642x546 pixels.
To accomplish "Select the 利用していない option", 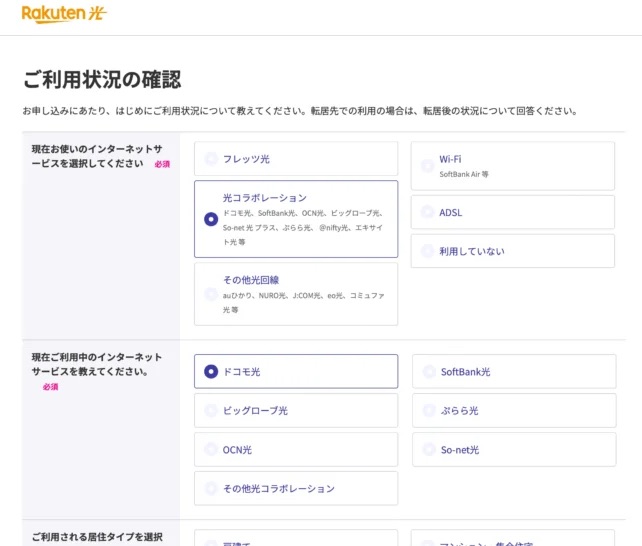I will [513, 251].
